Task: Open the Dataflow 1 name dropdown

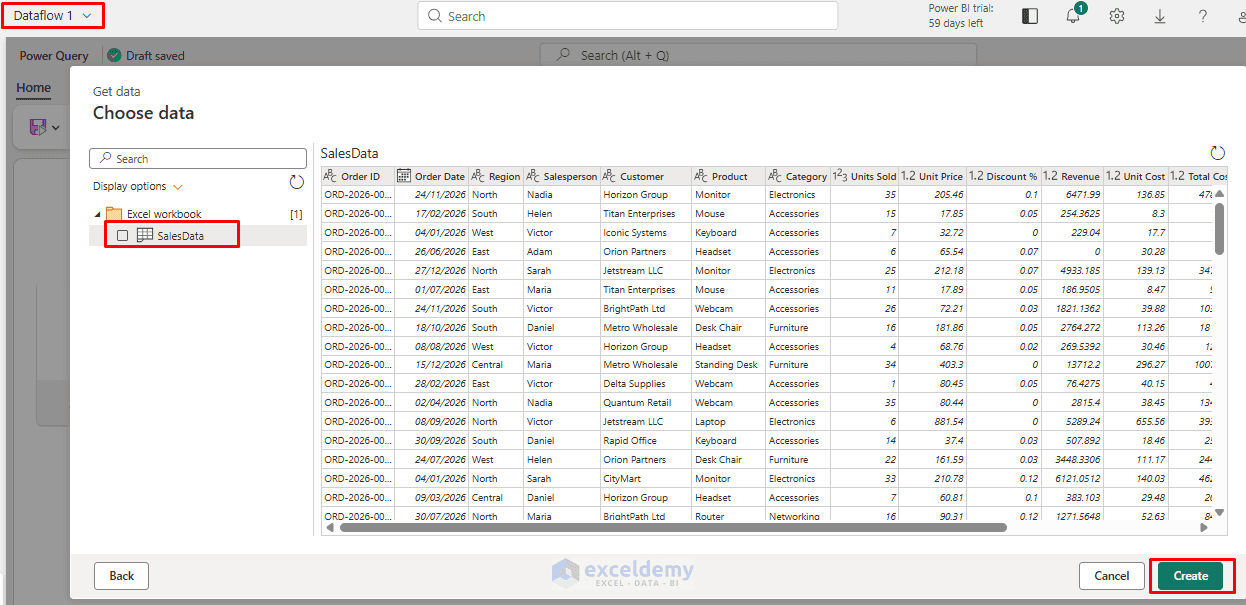Action: tap(53, 16)
